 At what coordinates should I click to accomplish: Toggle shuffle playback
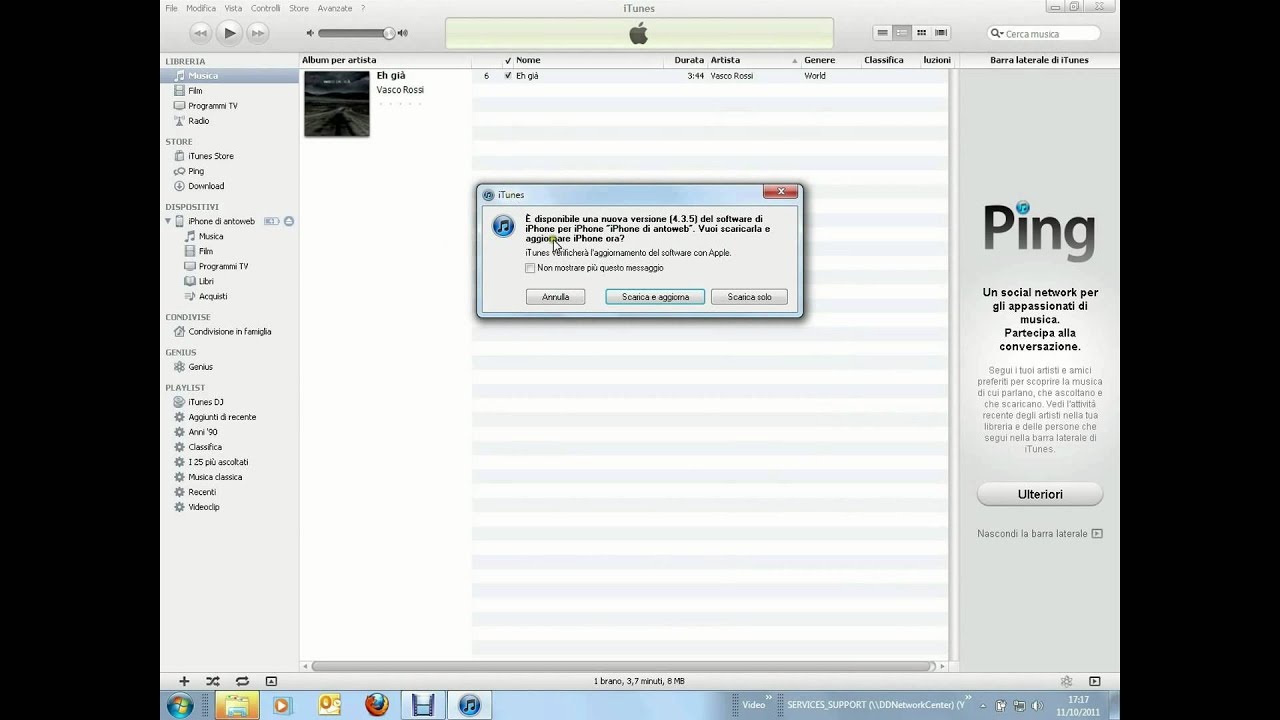point(213,681)
